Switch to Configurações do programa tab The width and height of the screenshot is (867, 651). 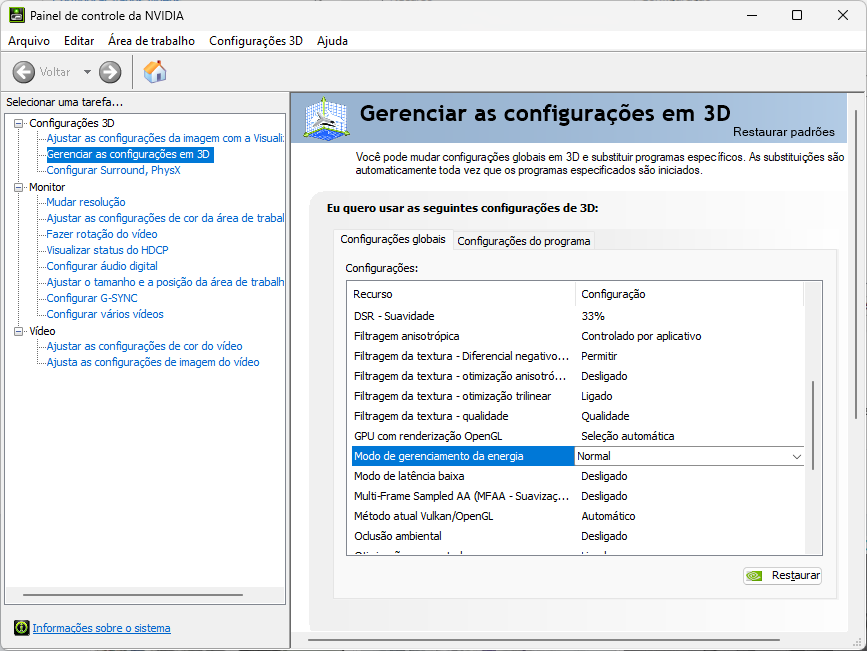[x=524, y=241]
